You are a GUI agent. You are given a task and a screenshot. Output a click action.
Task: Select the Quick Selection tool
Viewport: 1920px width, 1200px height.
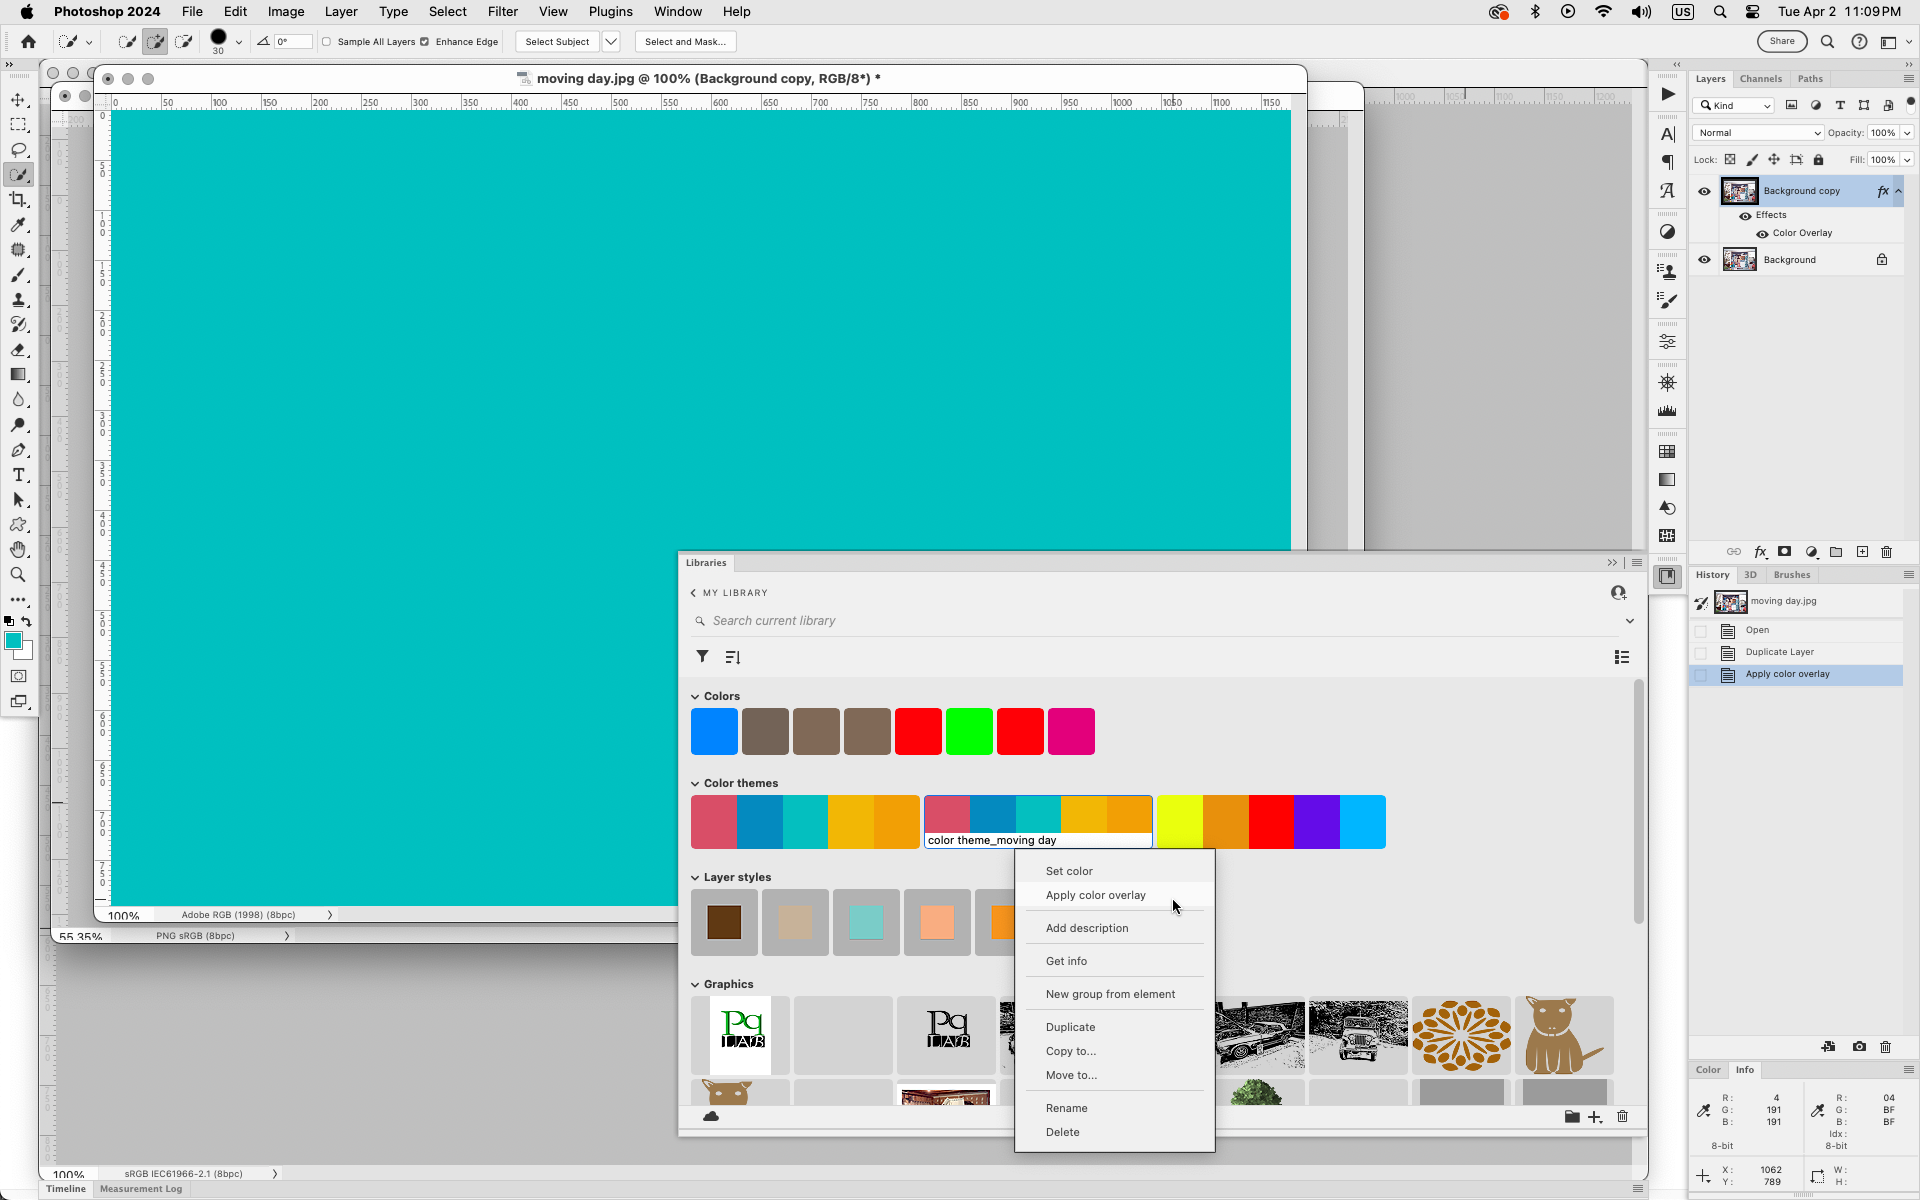(18, 174)
